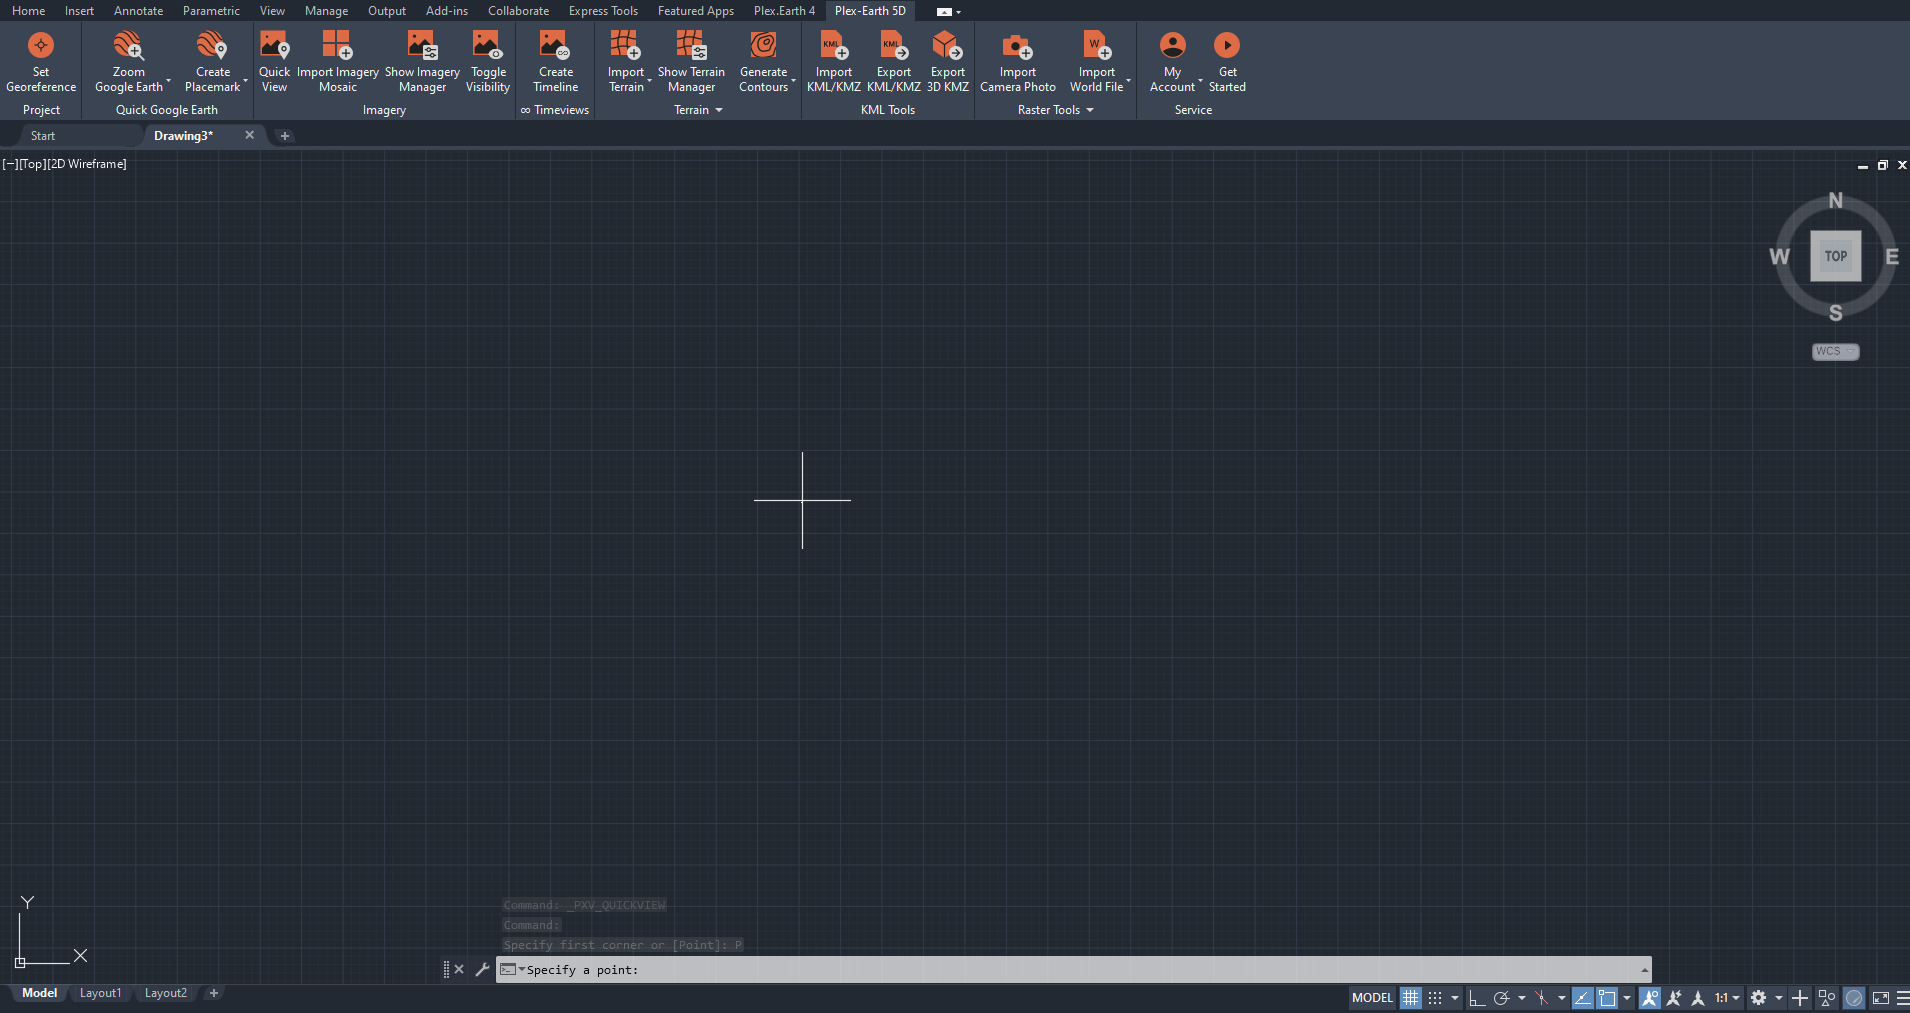The image size is (1910, 1013).
Task: Select Create Placemark tool
Action: [213, 62]
